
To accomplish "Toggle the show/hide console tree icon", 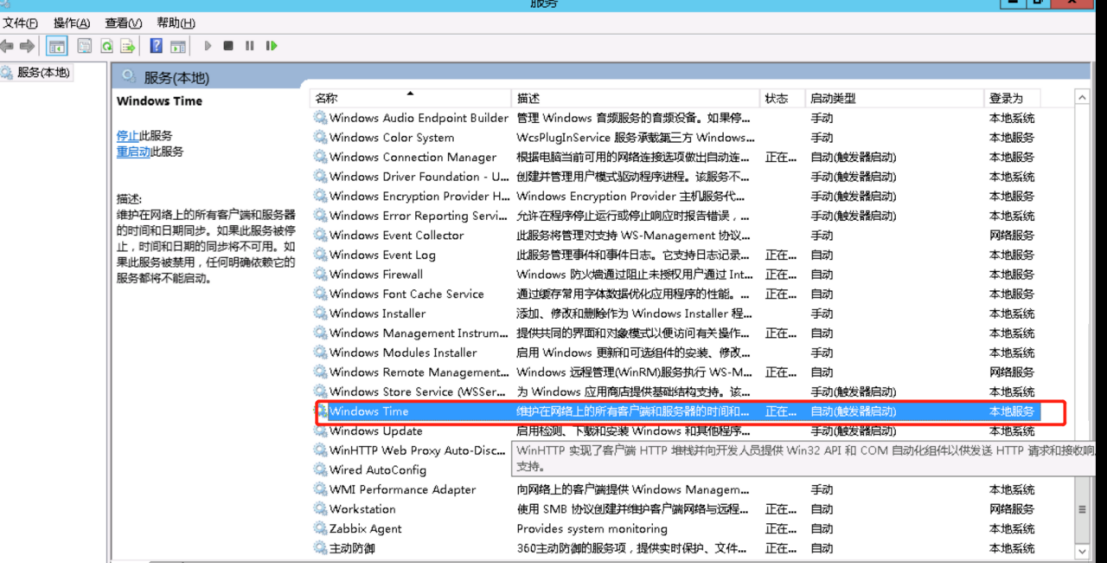I will [56, 47].
